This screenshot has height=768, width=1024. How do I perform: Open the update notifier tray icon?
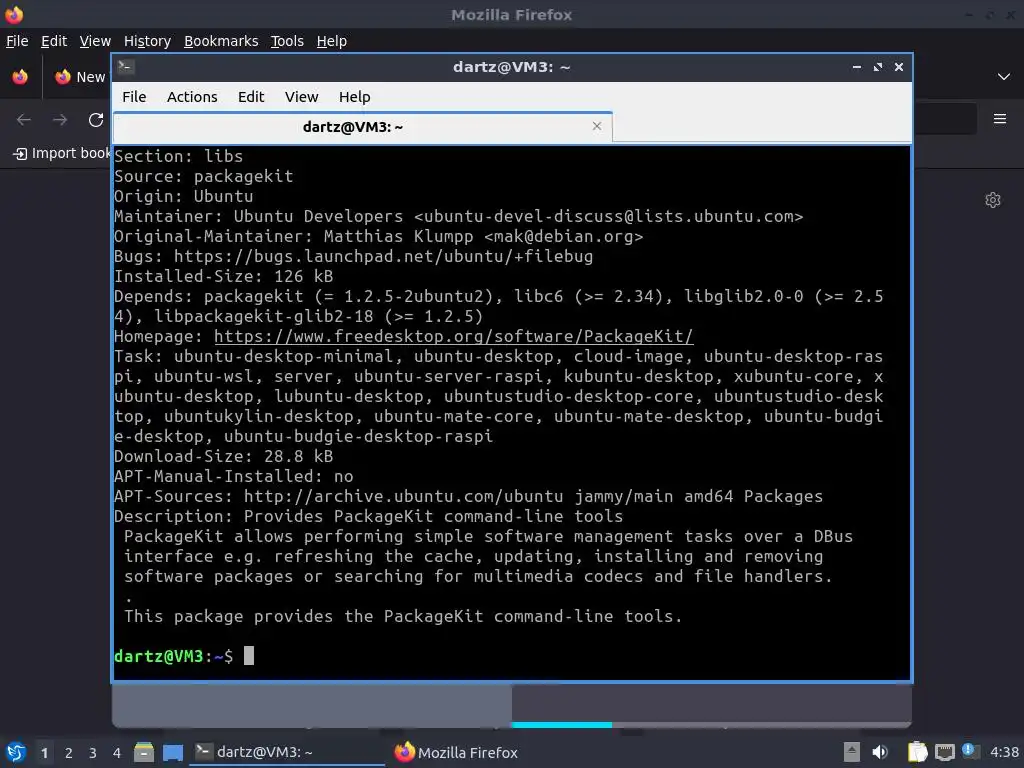(x=970, y=751)
